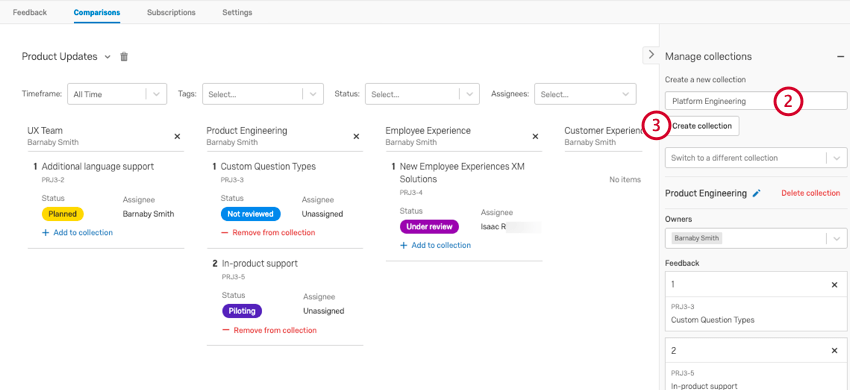
Task: Remove the Product Engineering column
Action: [x=356, y=136]
